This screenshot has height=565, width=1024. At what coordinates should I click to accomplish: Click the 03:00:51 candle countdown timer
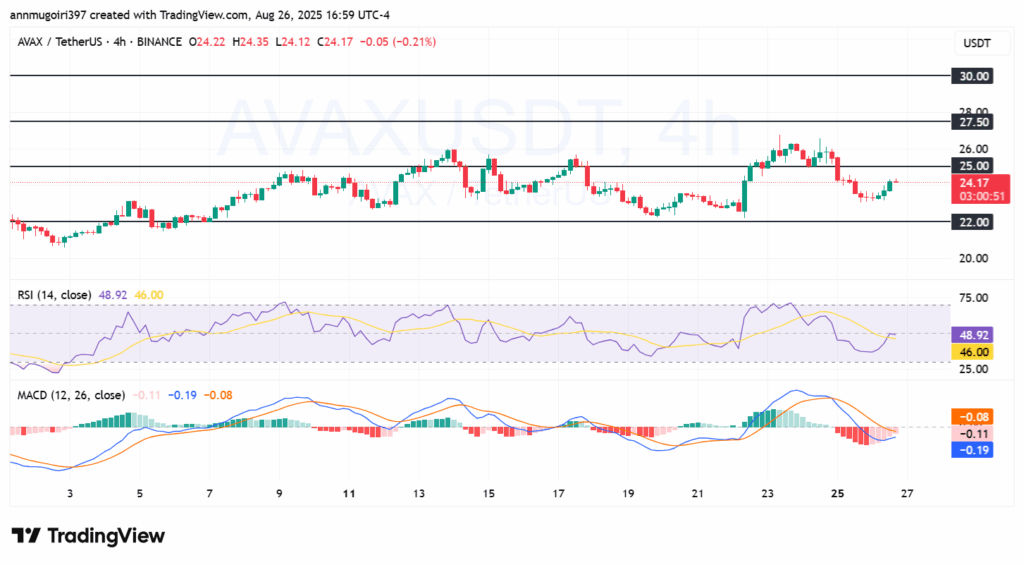click(981, 196)
